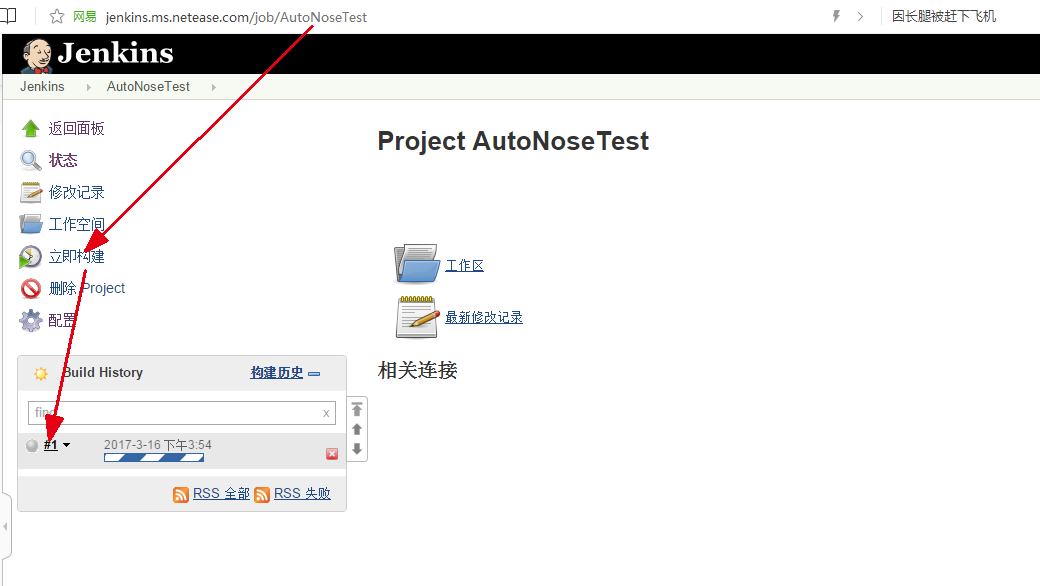Viewport: 1040px width, 586px height.
Task: Open dropdown arrow next to build #1
Action: [x=66, y=445]
